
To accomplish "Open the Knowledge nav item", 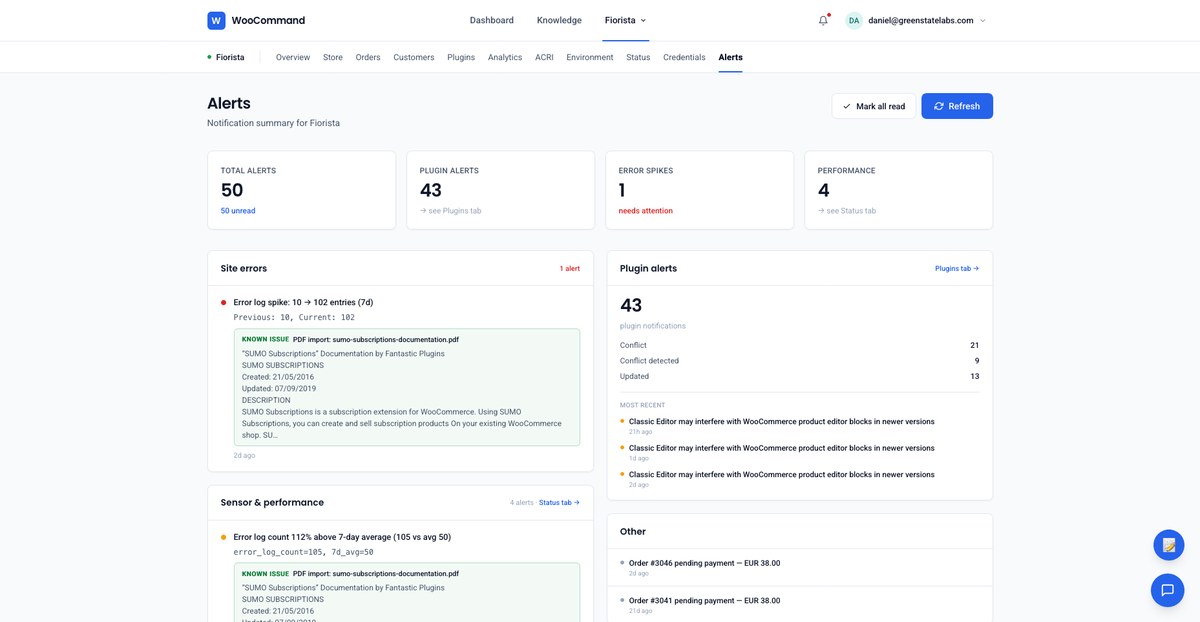I will coord(559,20).
